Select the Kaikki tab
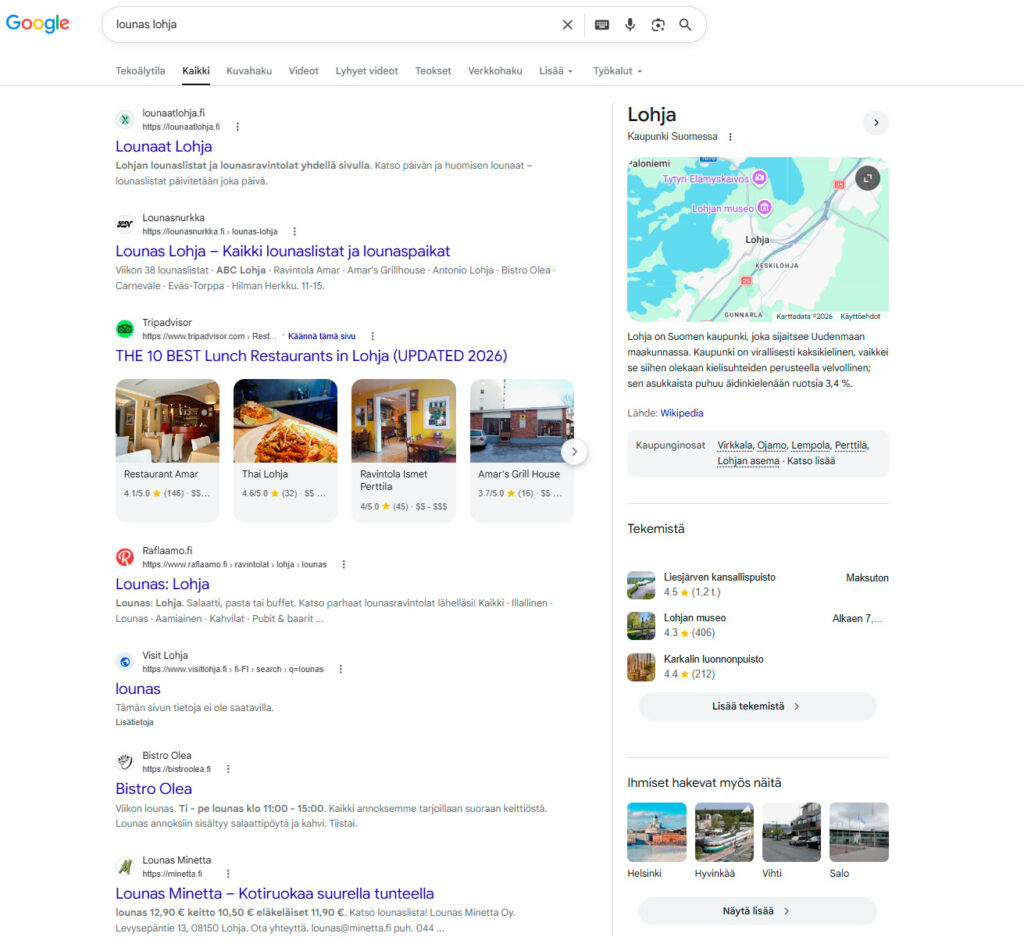 point(196,71)
